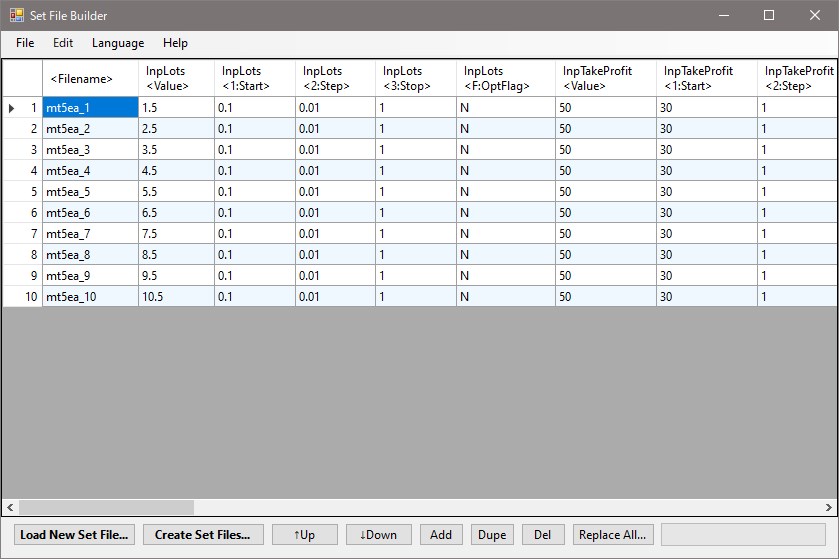Viewport: 839px width, 559px height.
Task: Select the mt5ea_5 filename cell
Action: pyautogui.click(x=90, y=192)
